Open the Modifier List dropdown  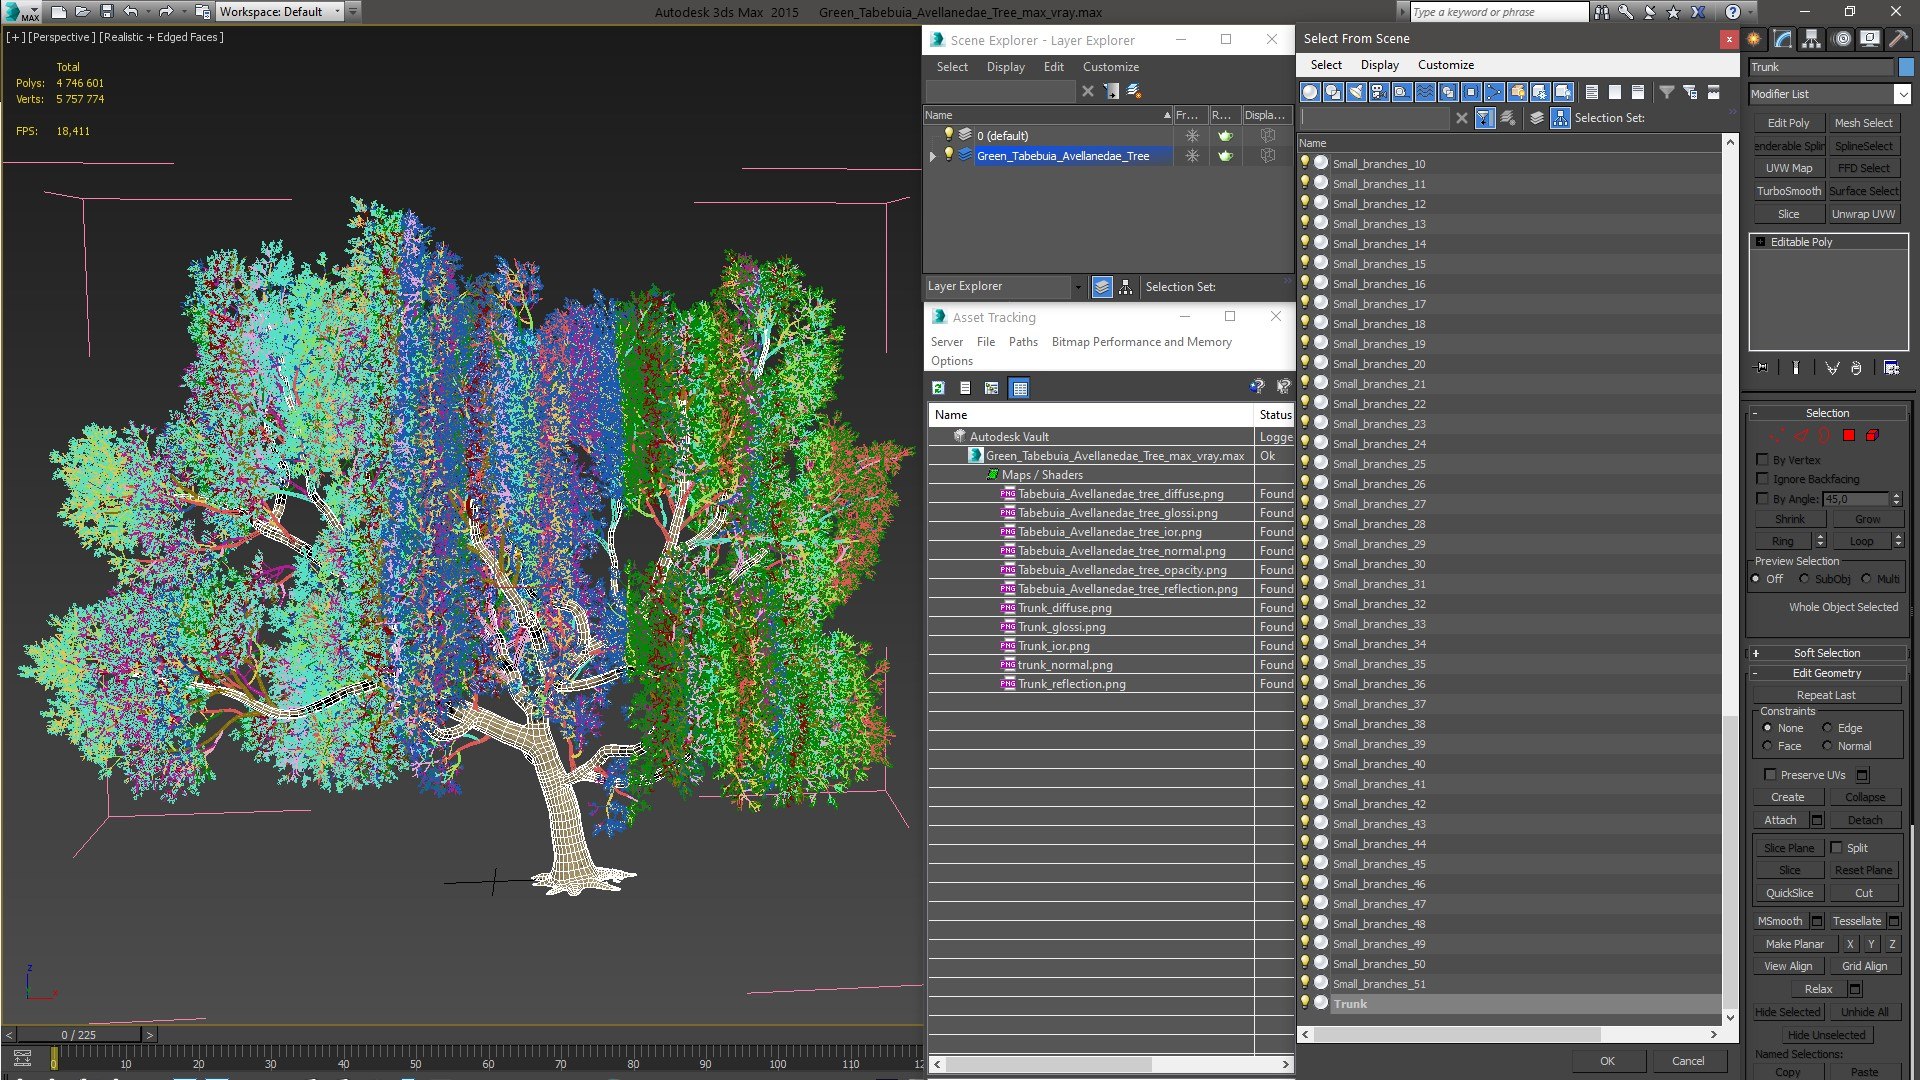[x=1902, y=94]
